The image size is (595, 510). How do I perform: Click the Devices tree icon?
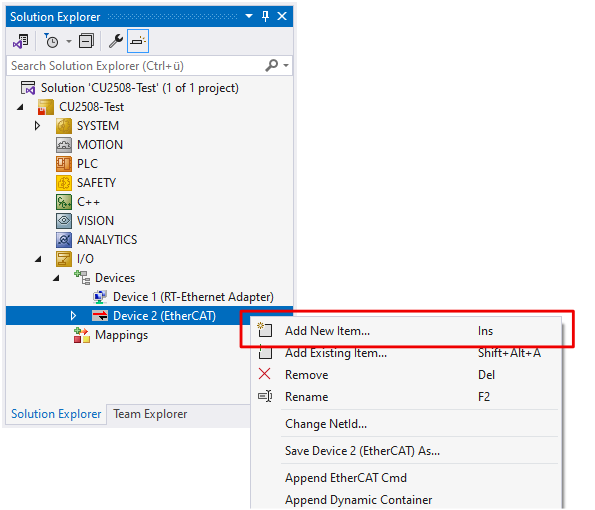[82, 278]
